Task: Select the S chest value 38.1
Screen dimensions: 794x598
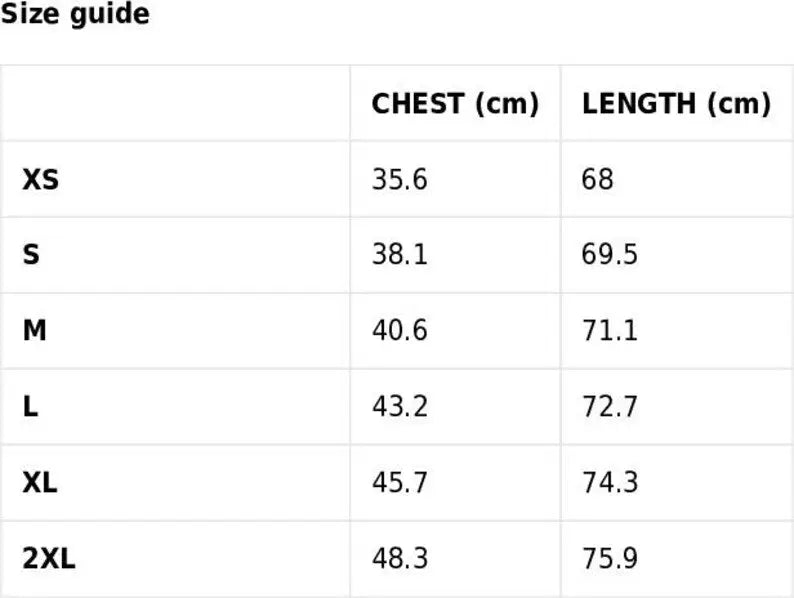Action: (x=400, y=255)
